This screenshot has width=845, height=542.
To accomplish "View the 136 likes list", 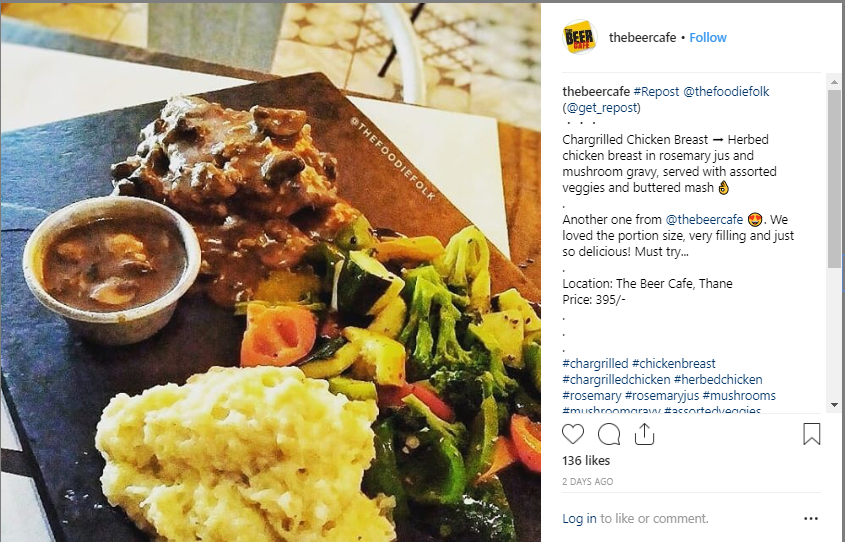I will coord(586,461).
